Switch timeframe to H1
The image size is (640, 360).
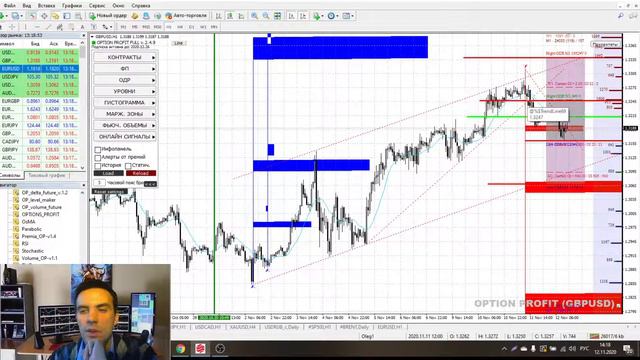click(x=169, y=27)
